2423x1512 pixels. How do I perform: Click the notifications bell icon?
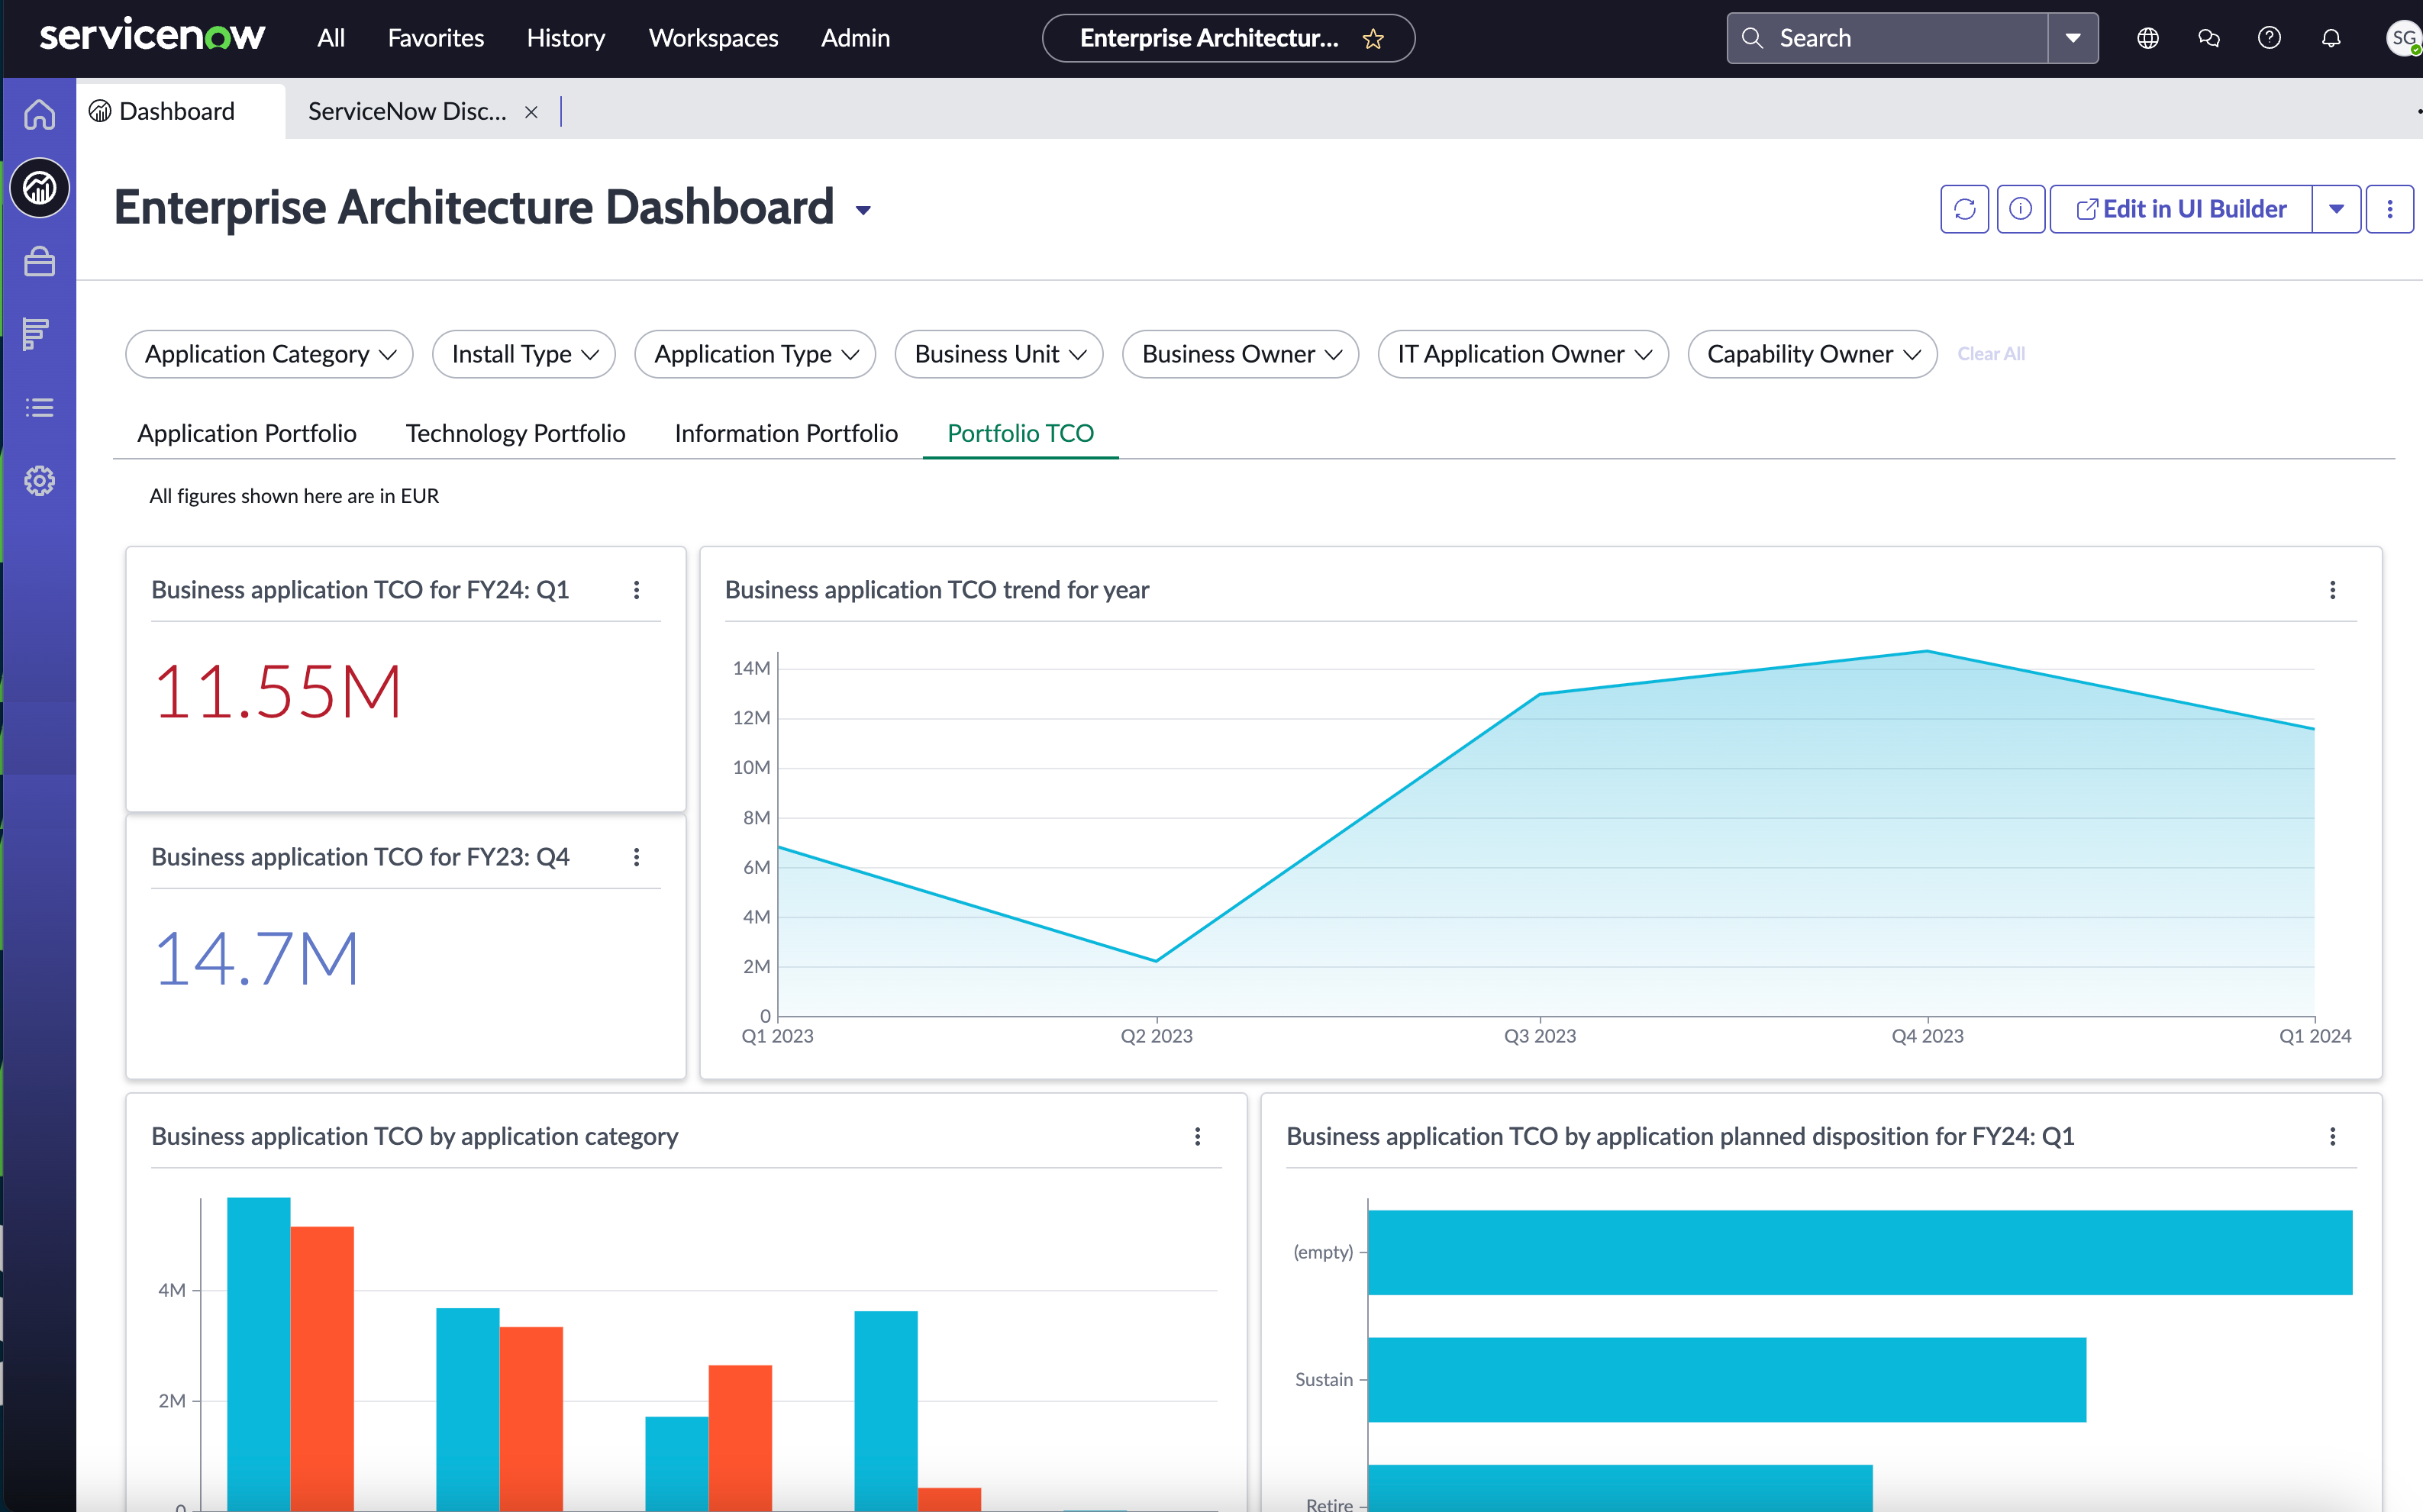click(2330, 38)
